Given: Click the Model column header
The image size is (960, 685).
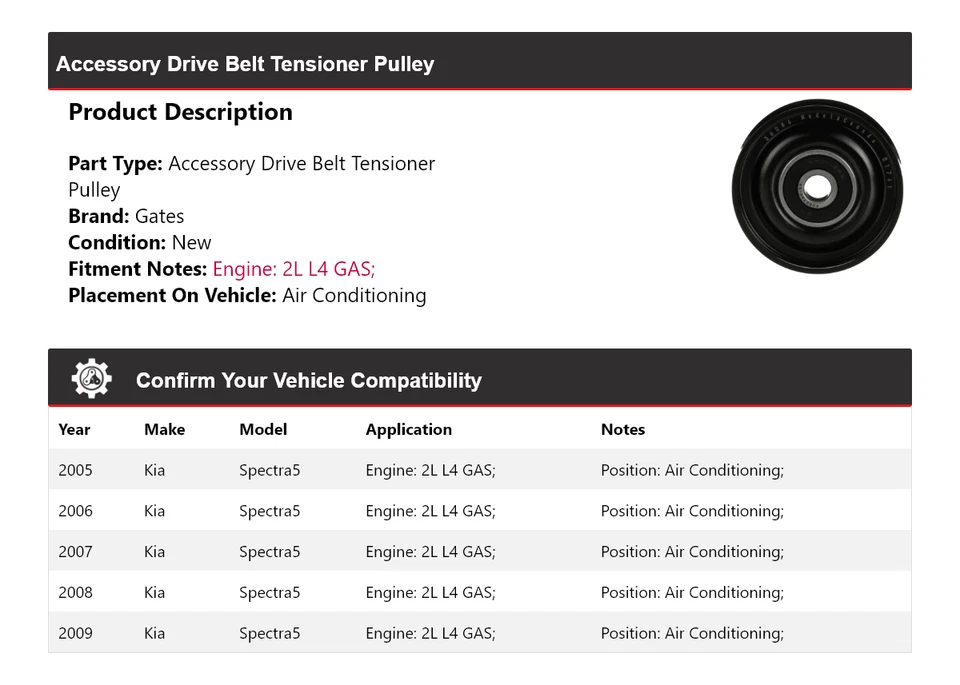Looking at the screenshot, I should pos(263,429).
